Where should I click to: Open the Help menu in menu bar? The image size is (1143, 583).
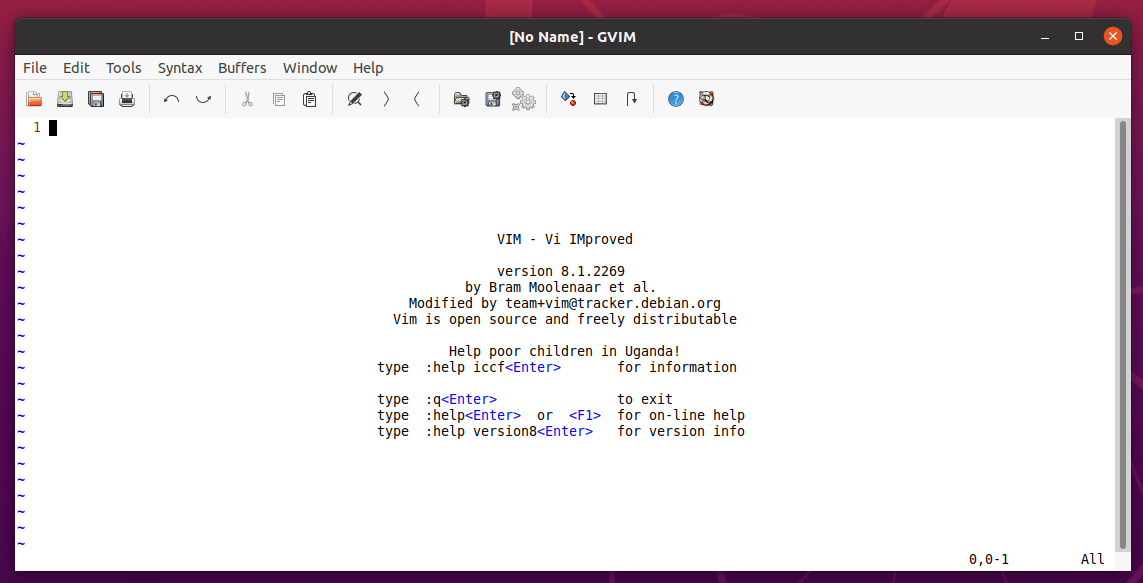click(368, 68)
